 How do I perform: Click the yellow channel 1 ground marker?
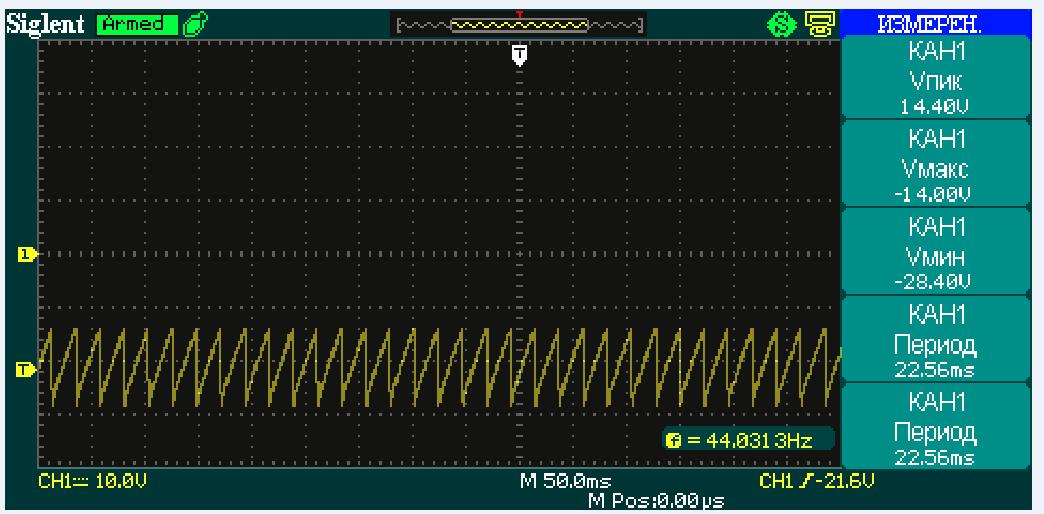(x=26, y=254)
